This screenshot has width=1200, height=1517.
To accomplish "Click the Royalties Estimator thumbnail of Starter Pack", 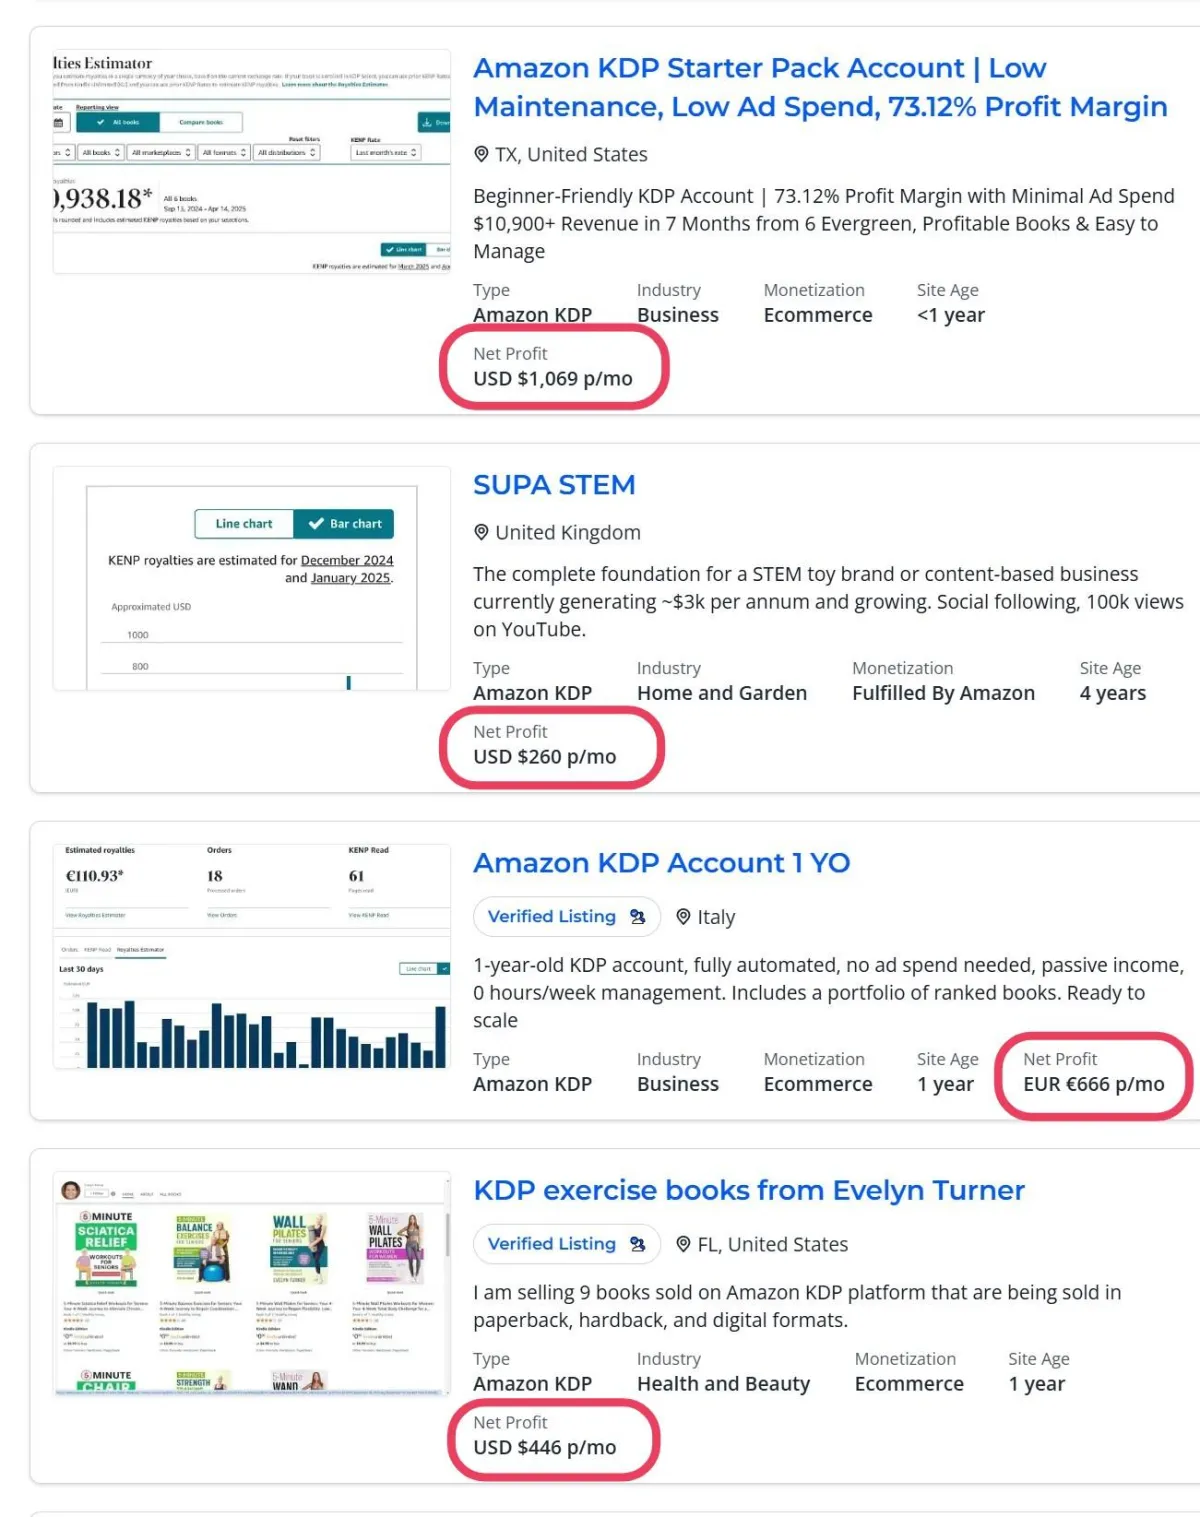I will point(252,161).
